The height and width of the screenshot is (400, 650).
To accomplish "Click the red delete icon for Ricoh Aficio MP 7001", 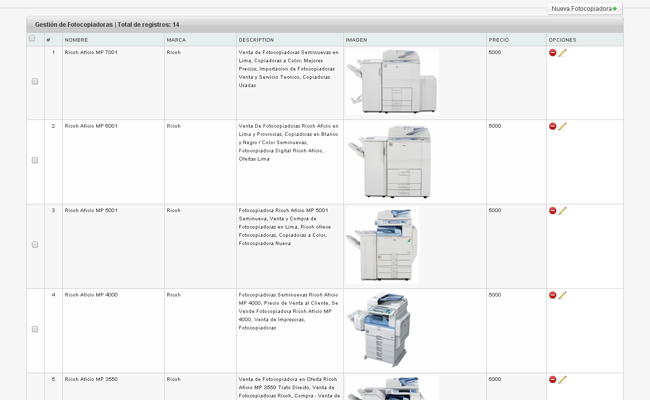I will pos(553,52).
